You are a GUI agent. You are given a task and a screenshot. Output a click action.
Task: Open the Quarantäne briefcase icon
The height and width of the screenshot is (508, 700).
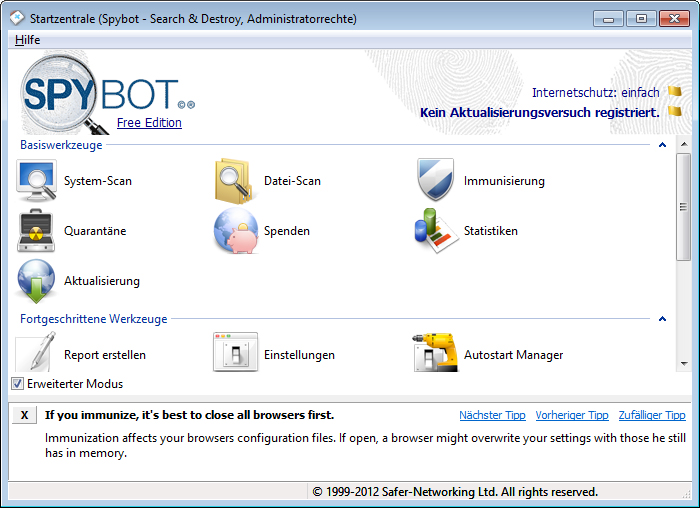[x=36, y=231]
